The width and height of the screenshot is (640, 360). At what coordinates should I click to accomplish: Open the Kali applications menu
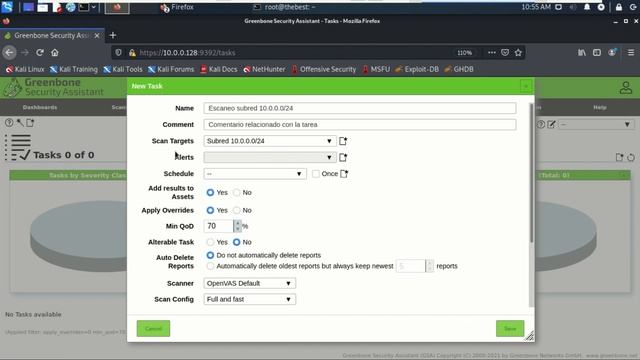[x=7, y=7]
